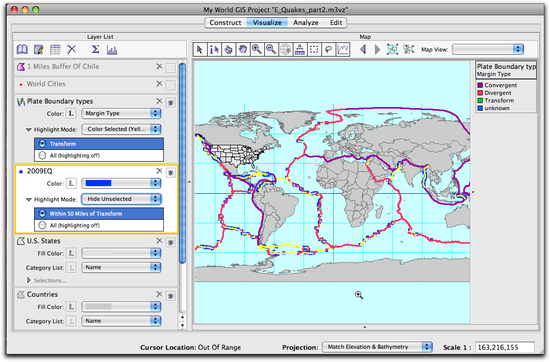Zoom to active layer extent icon

[409, 49]
